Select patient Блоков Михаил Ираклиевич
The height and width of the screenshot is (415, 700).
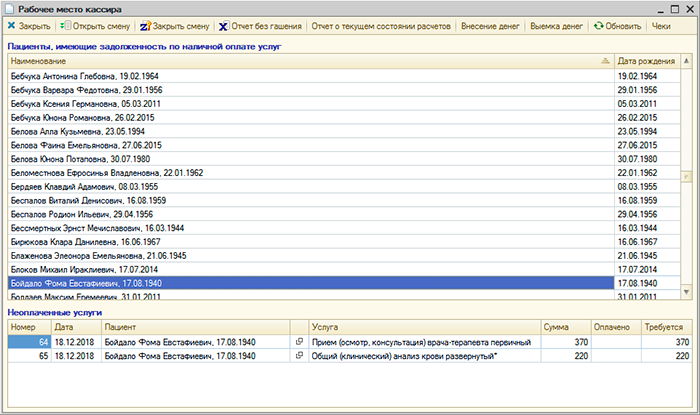coord(76,270)
